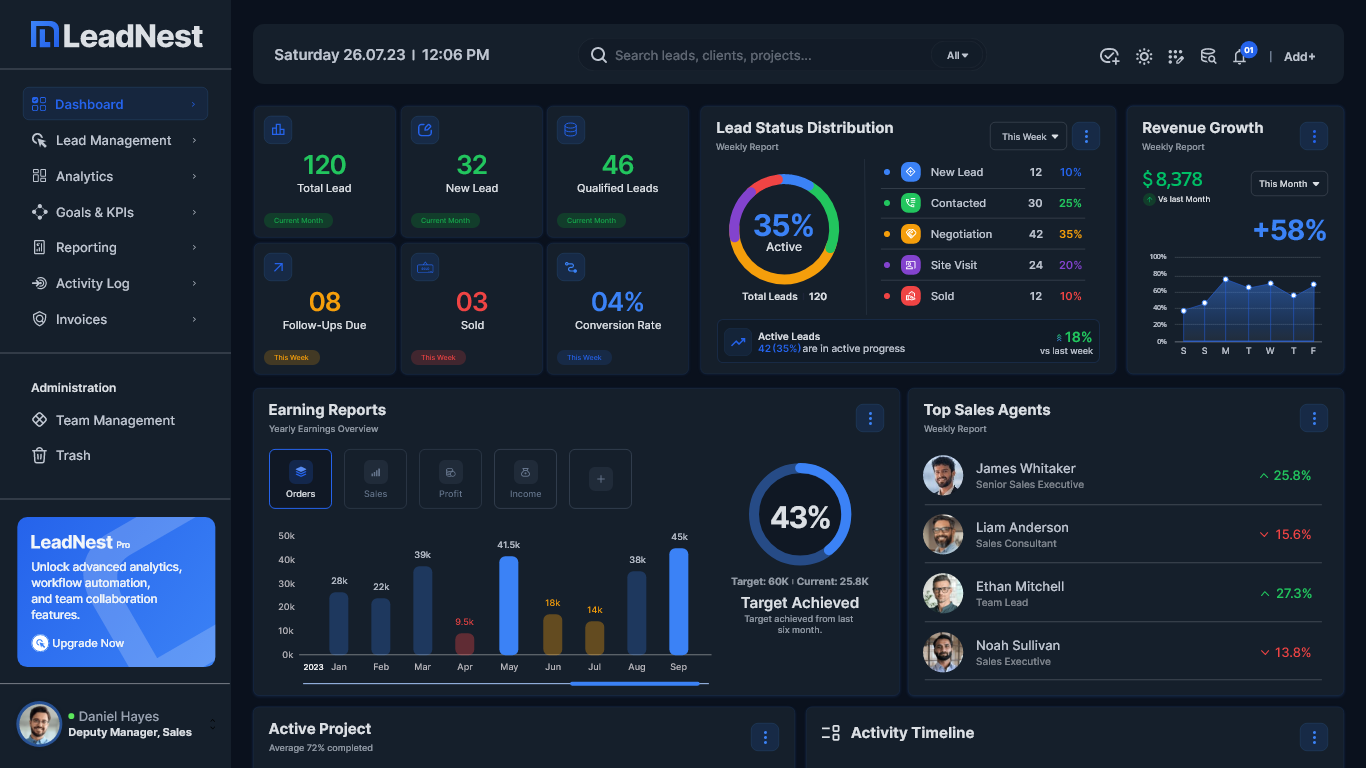Click the database search icon in header
Screen dimensions: 1366x768
[1208, 56]
